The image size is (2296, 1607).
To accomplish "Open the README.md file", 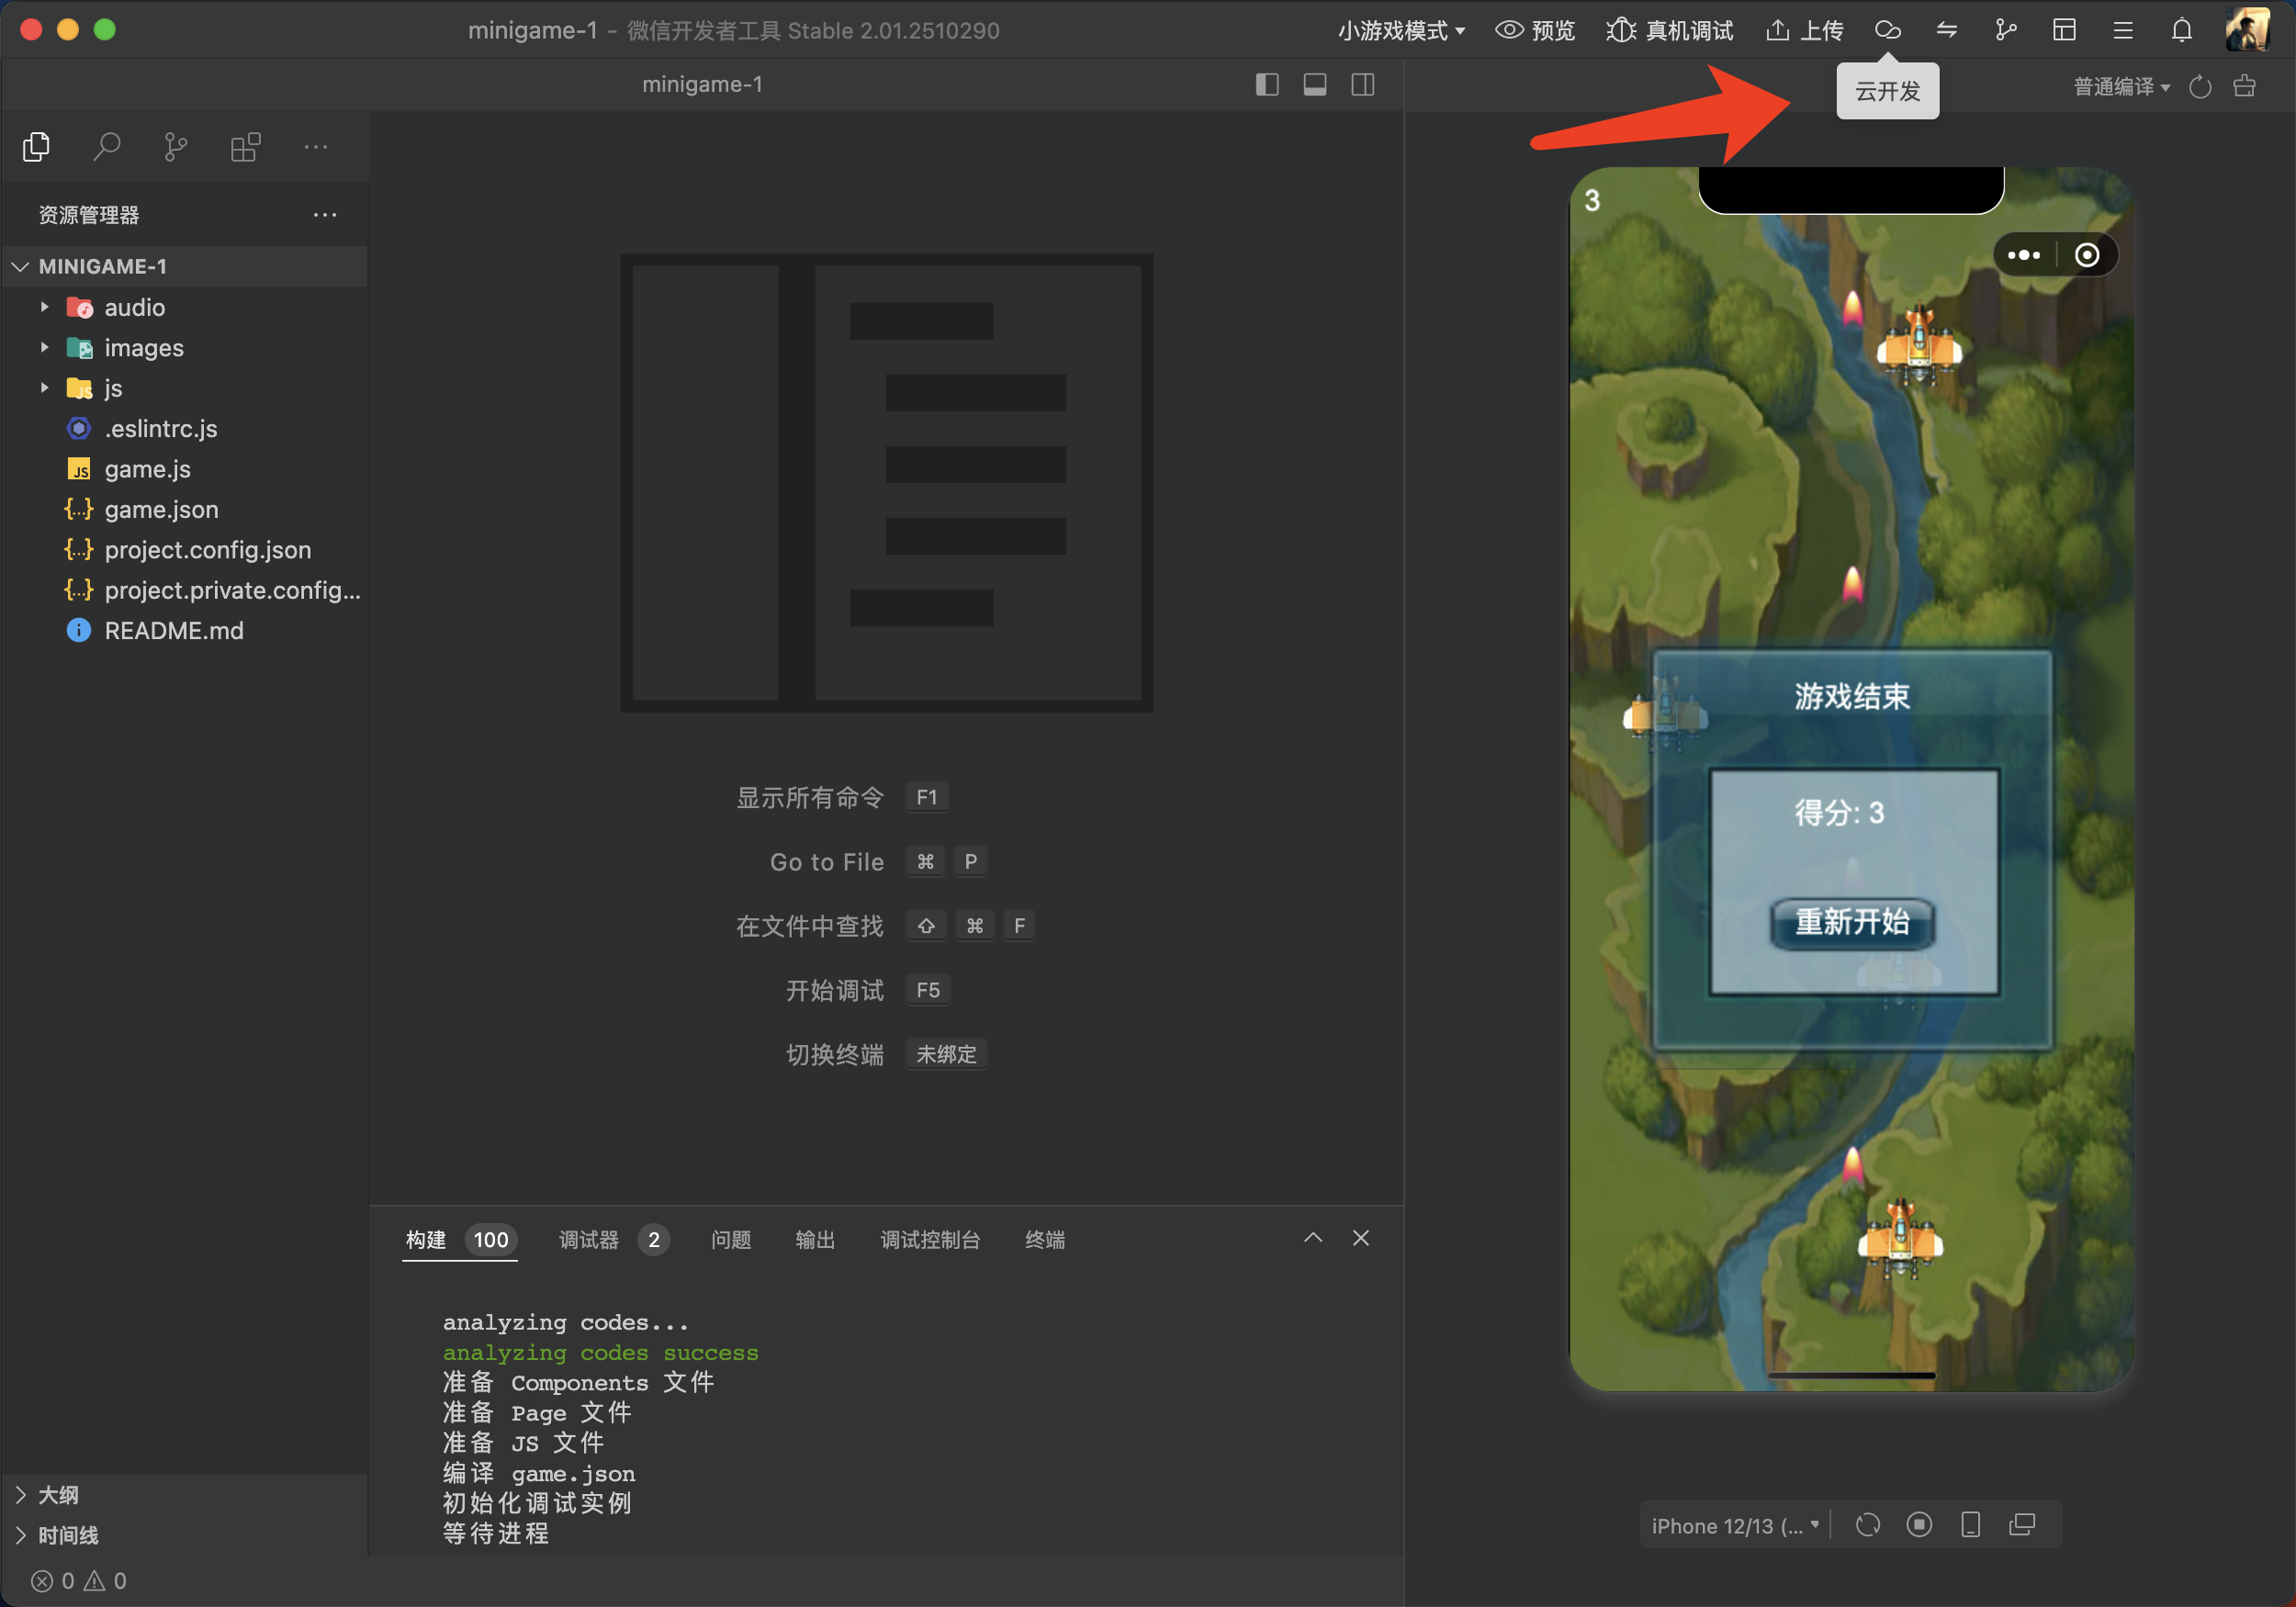I will coord(185,630).
